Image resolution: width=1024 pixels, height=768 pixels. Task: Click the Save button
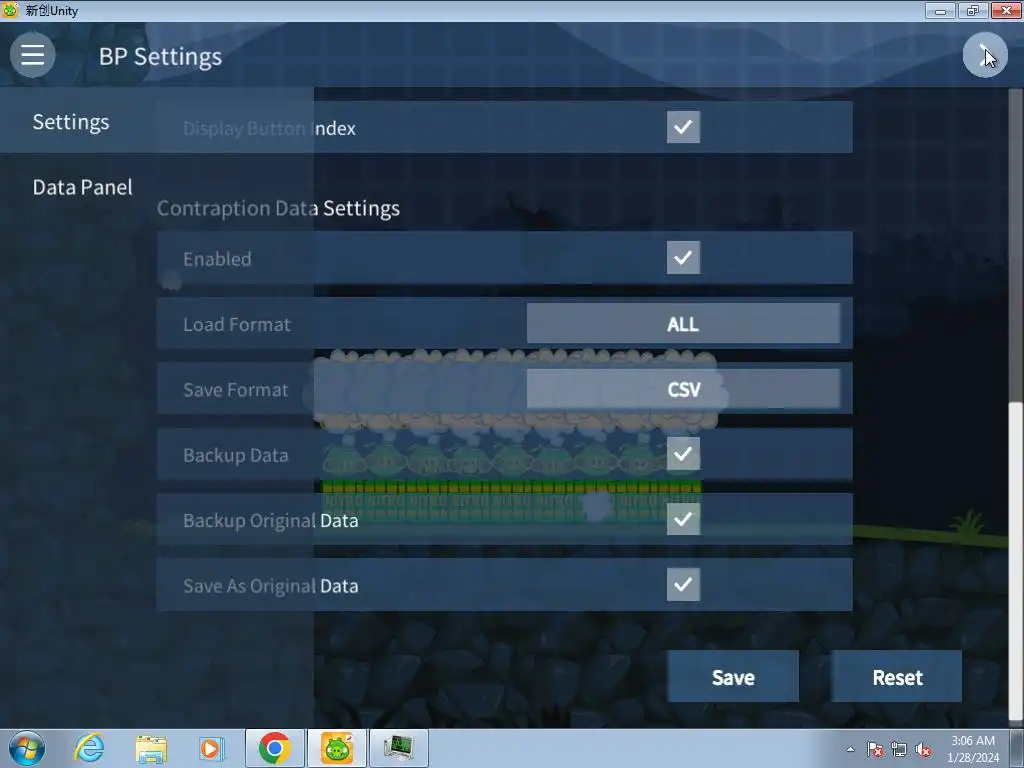click(x=733, y=677)
